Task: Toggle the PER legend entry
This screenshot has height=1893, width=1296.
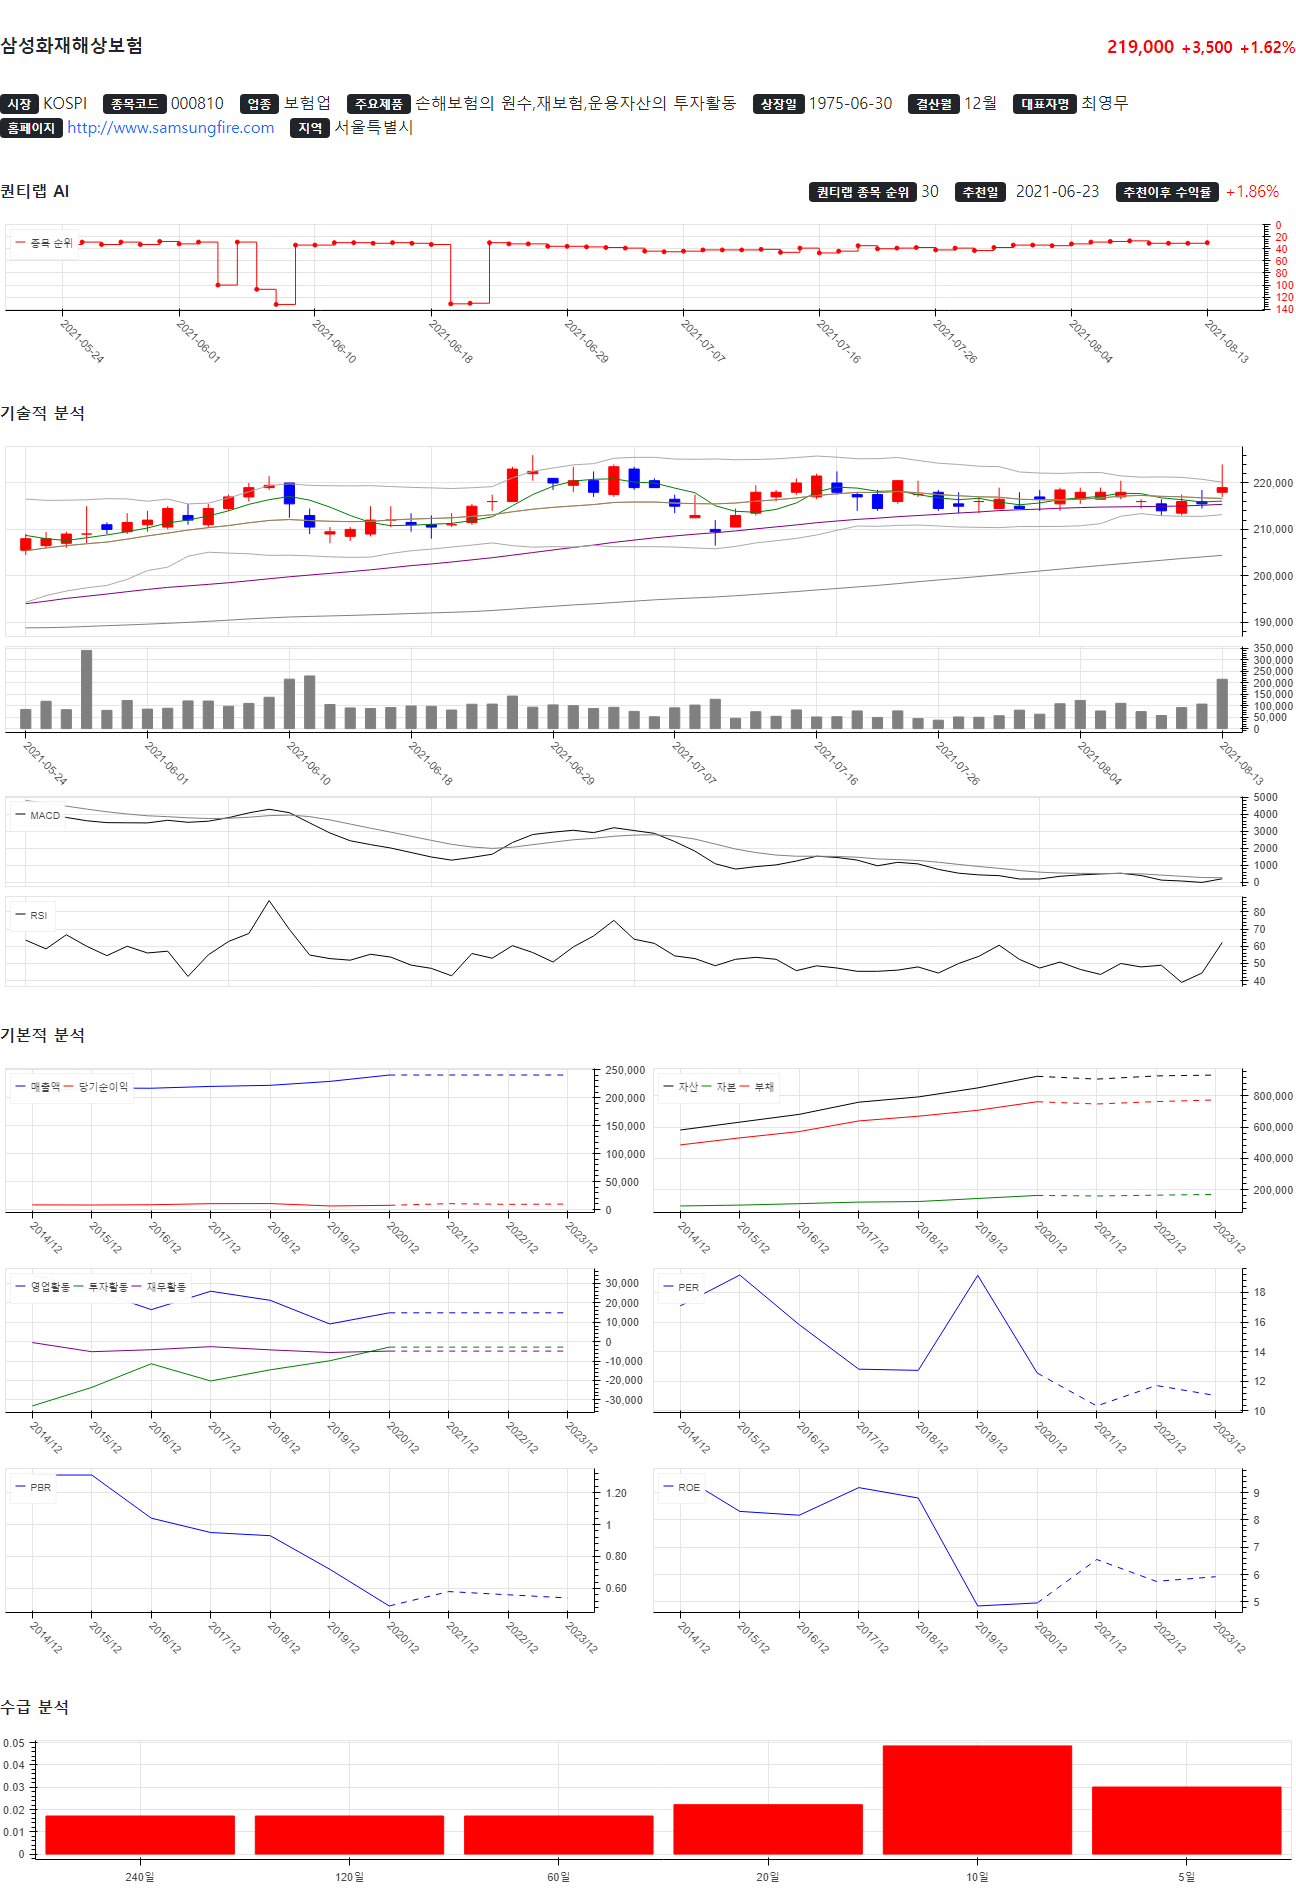Action: (681, 1287)
